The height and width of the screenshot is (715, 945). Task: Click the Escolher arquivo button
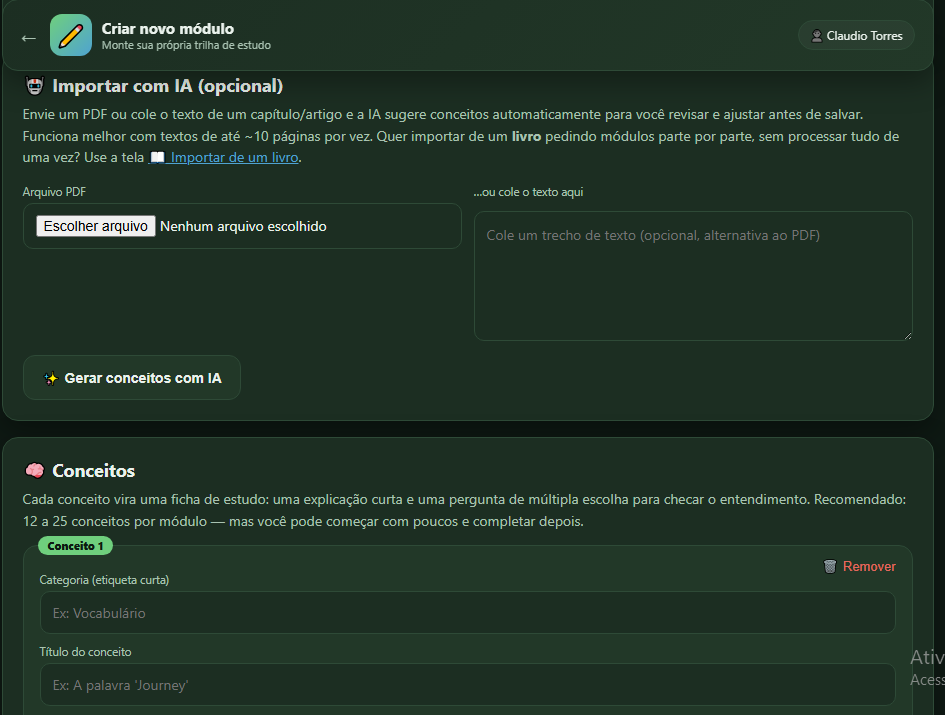[x=96, y=226]
